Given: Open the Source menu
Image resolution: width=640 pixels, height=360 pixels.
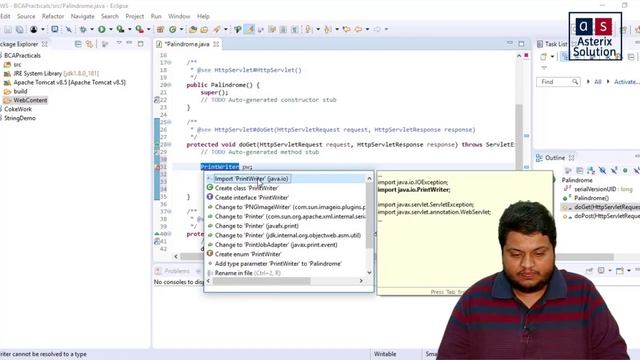Looking at the screenshot, I should 26,16.
